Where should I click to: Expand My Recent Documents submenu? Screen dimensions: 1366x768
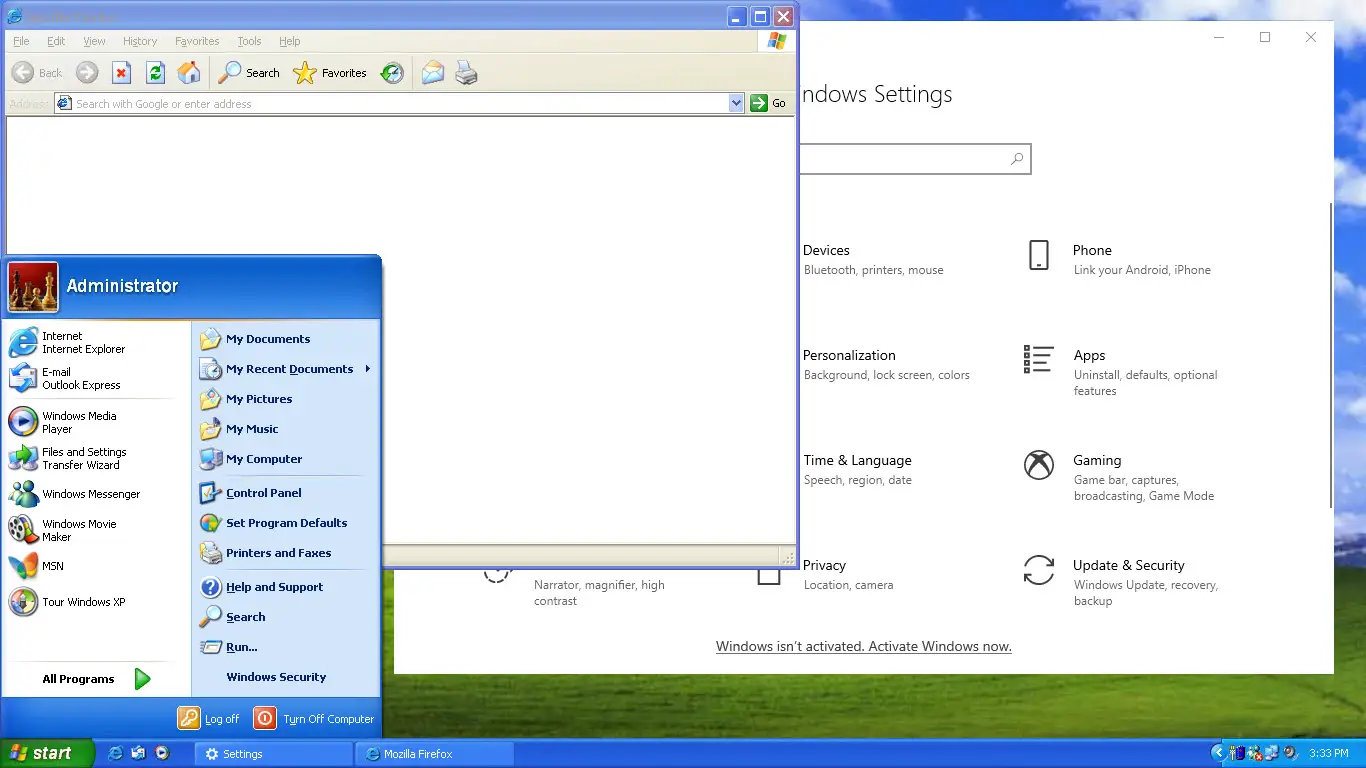click(x=285, y=369)
